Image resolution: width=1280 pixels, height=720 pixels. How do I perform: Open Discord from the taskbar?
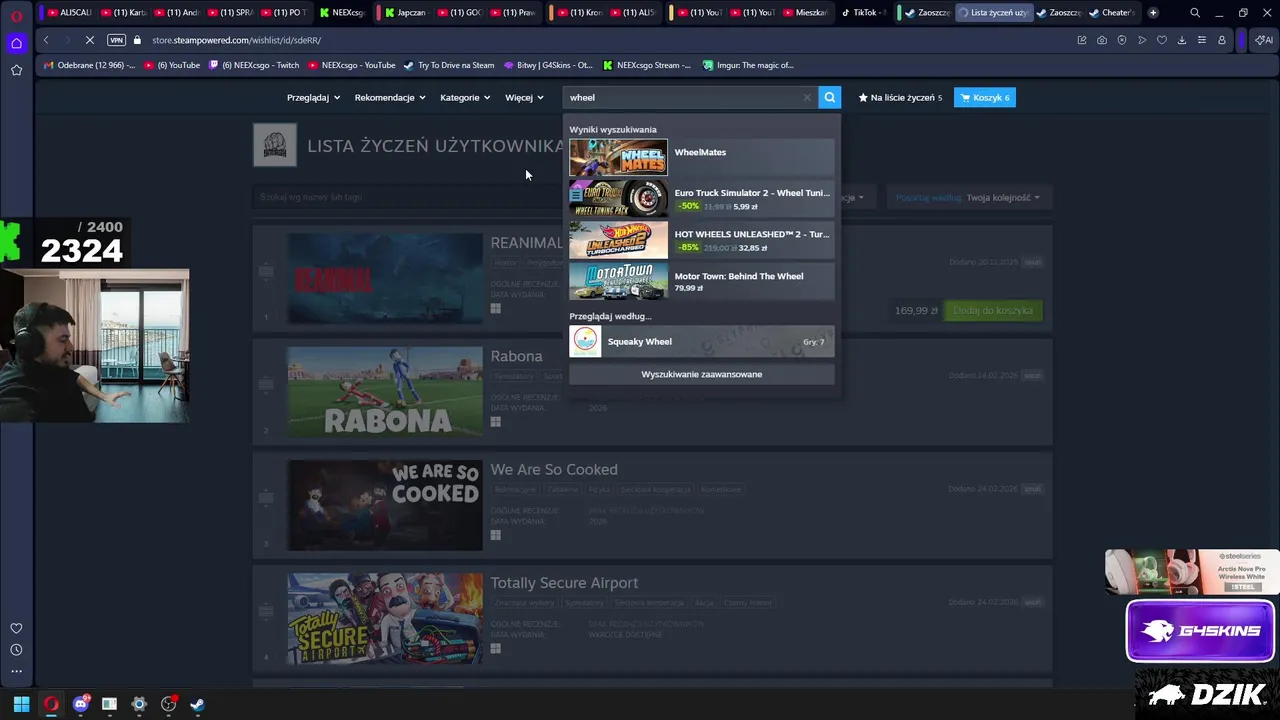[80, 704]
